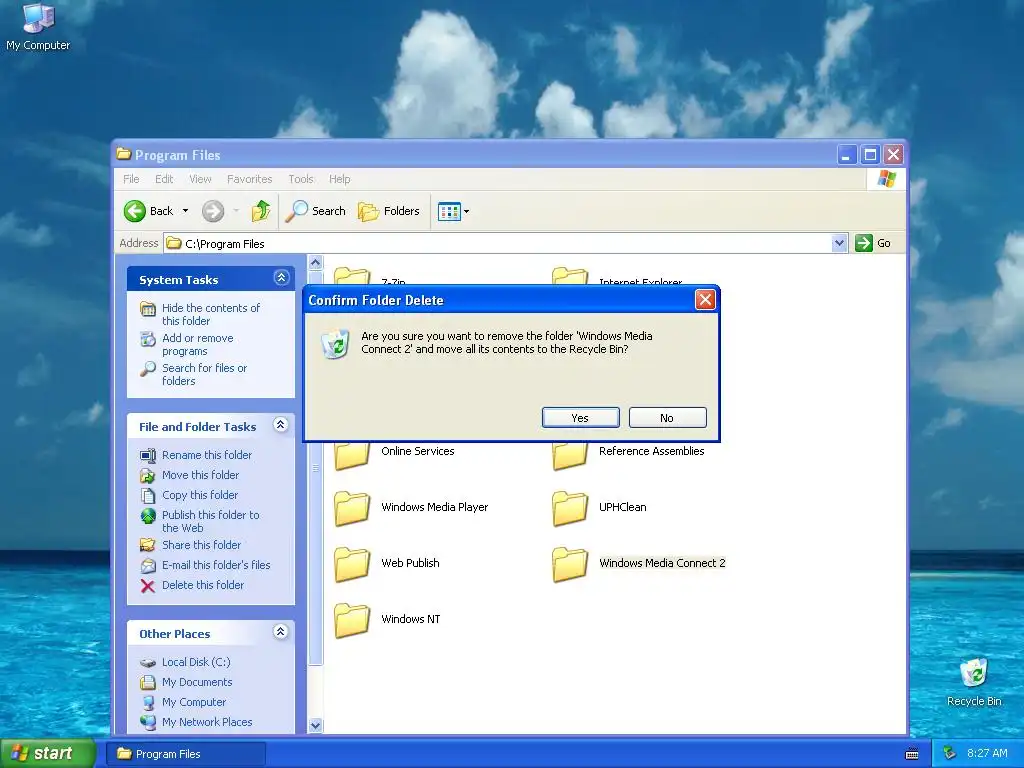
Task: Open Local Disk (C:) drive icon
Action: (148, 662)
